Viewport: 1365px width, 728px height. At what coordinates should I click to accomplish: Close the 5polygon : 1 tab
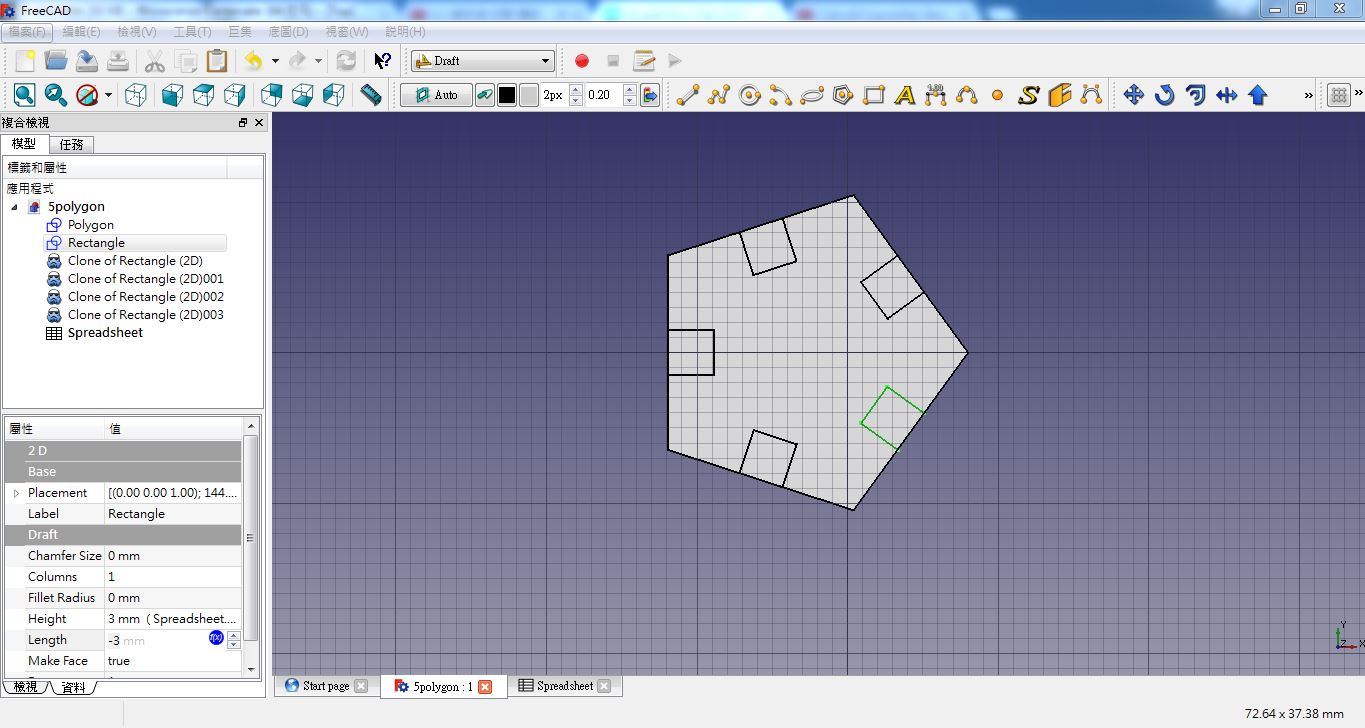click(x=485, y=687)
